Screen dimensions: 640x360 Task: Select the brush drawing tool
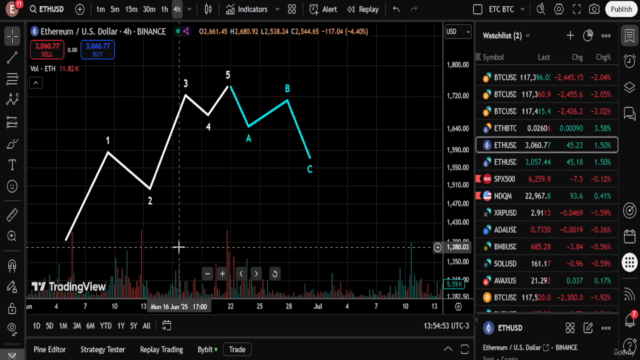coord(12,144)
